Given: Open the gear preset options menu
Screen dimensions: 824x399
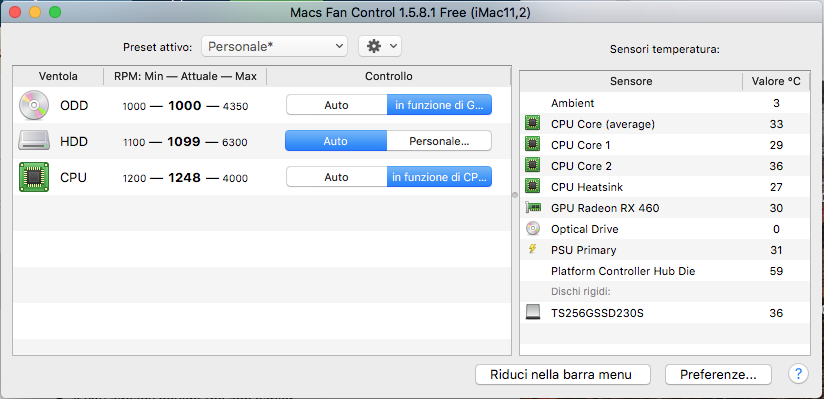Looking at the screenshot, I should pyautogui.click(x=380, y=46).
